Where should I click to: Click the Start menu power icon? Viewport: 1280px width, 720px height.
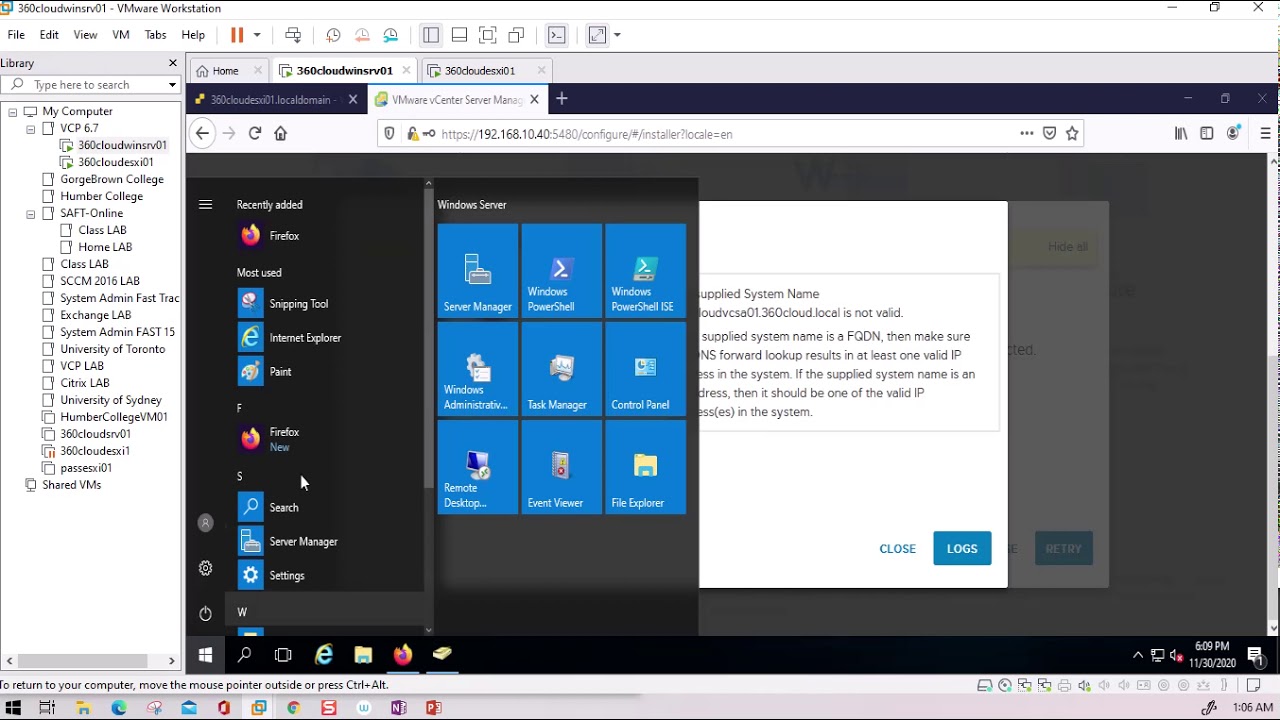(x=205, y=614)
